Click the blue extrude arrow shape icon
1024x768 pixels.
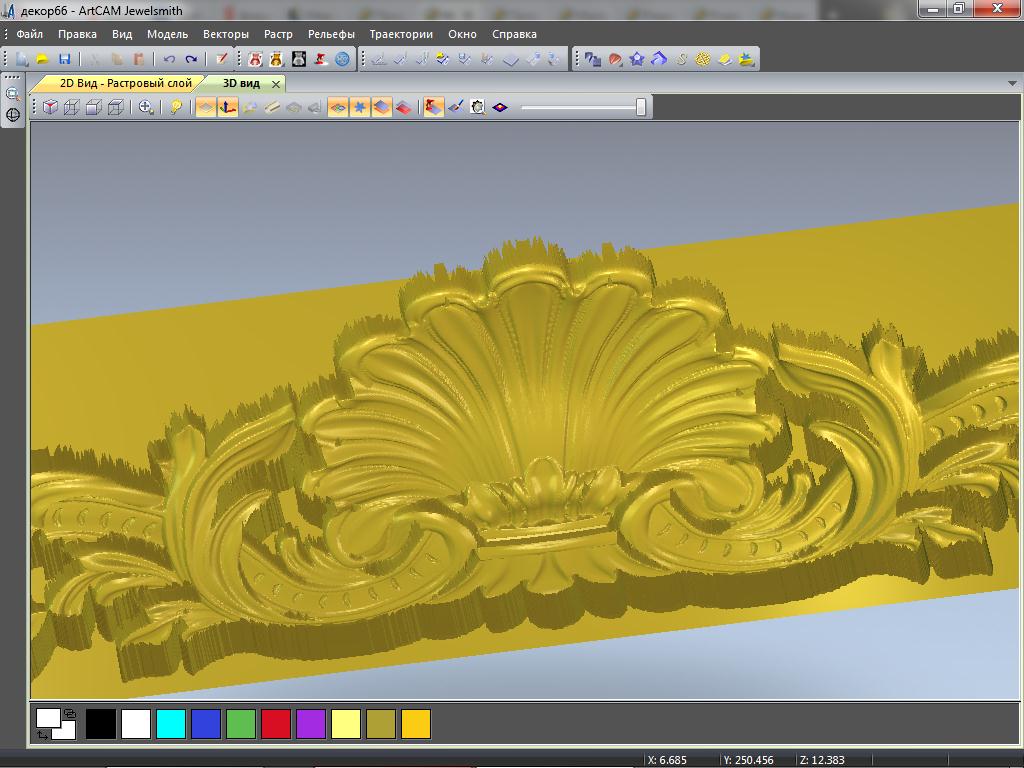(x=659, y=59)
